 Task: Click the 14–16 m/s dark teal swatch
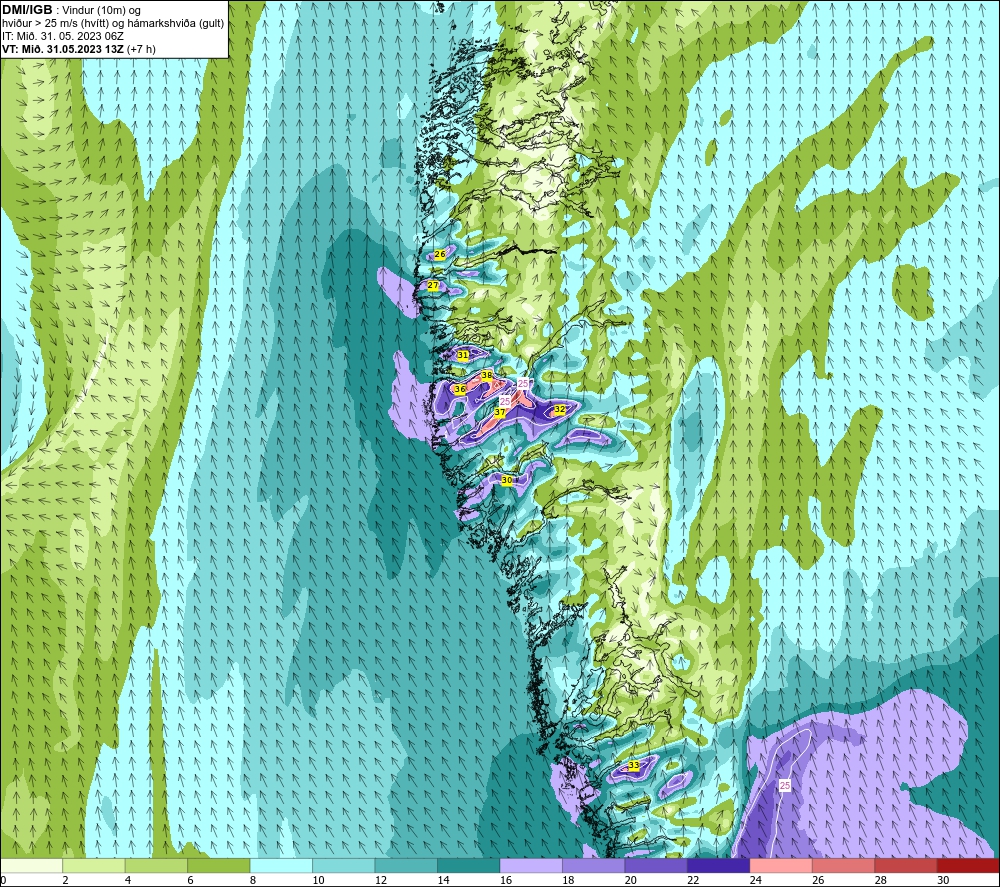coord(469,865)
